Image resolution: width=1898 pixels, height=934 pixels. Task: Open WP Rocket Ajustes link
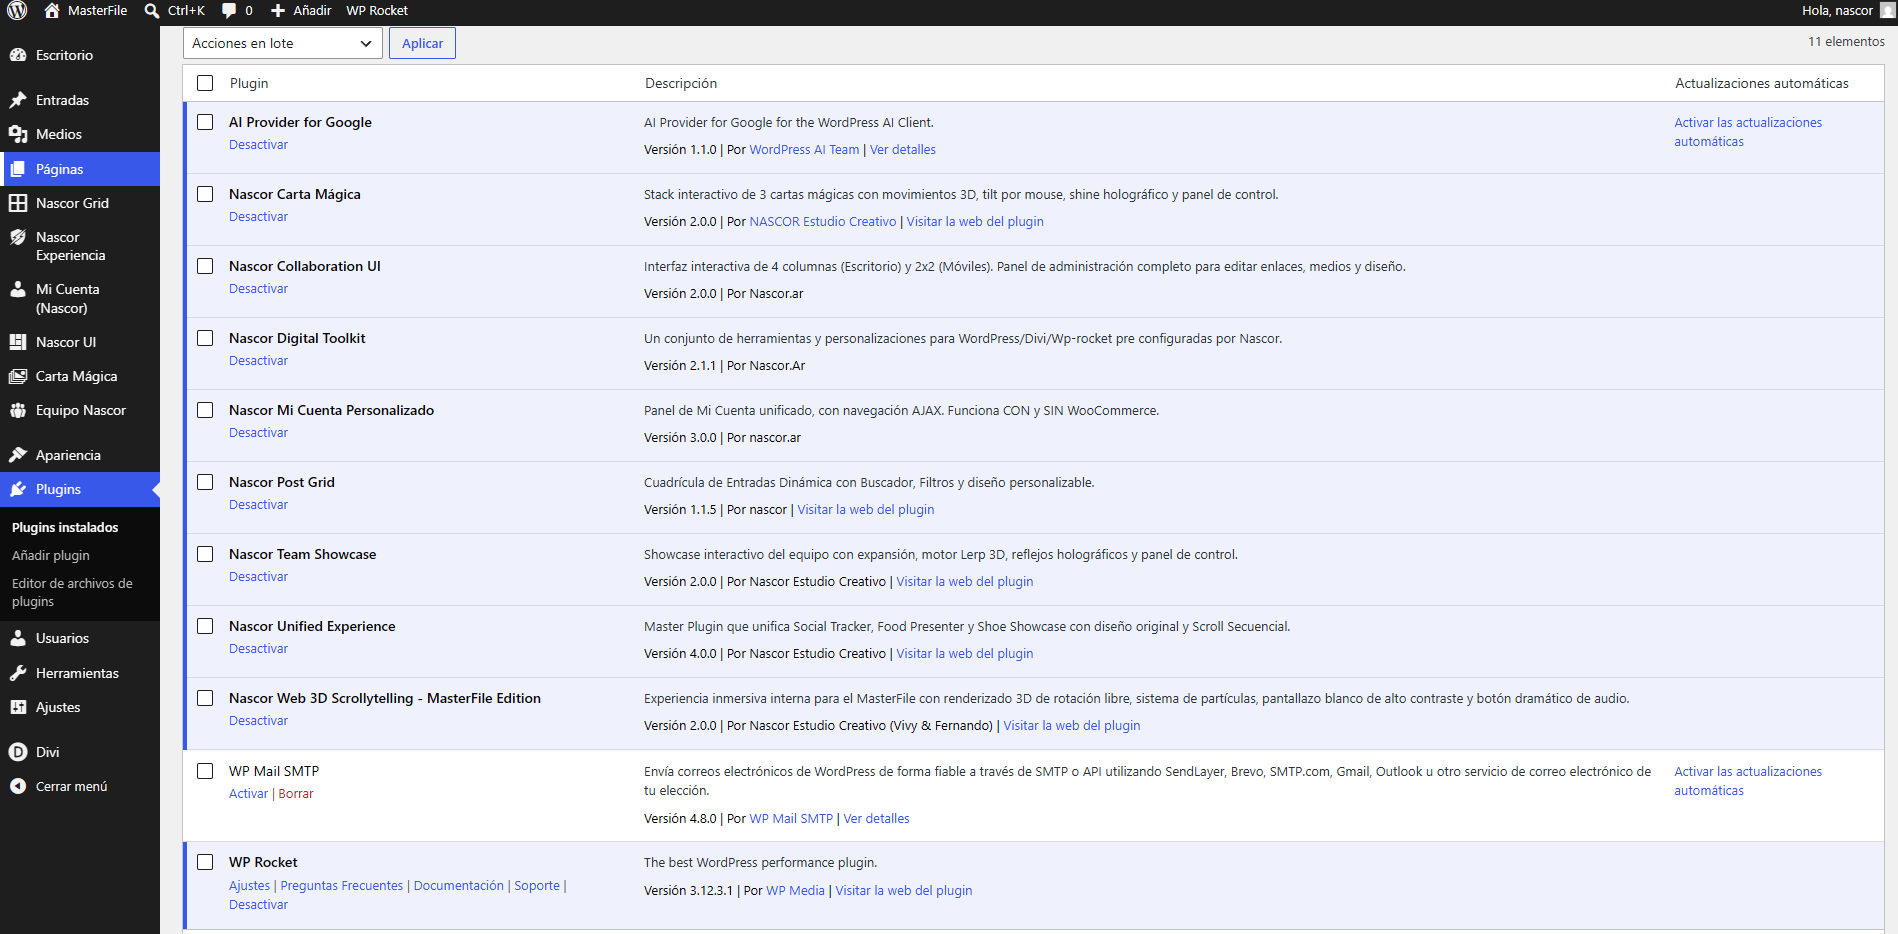click(249, 886)
